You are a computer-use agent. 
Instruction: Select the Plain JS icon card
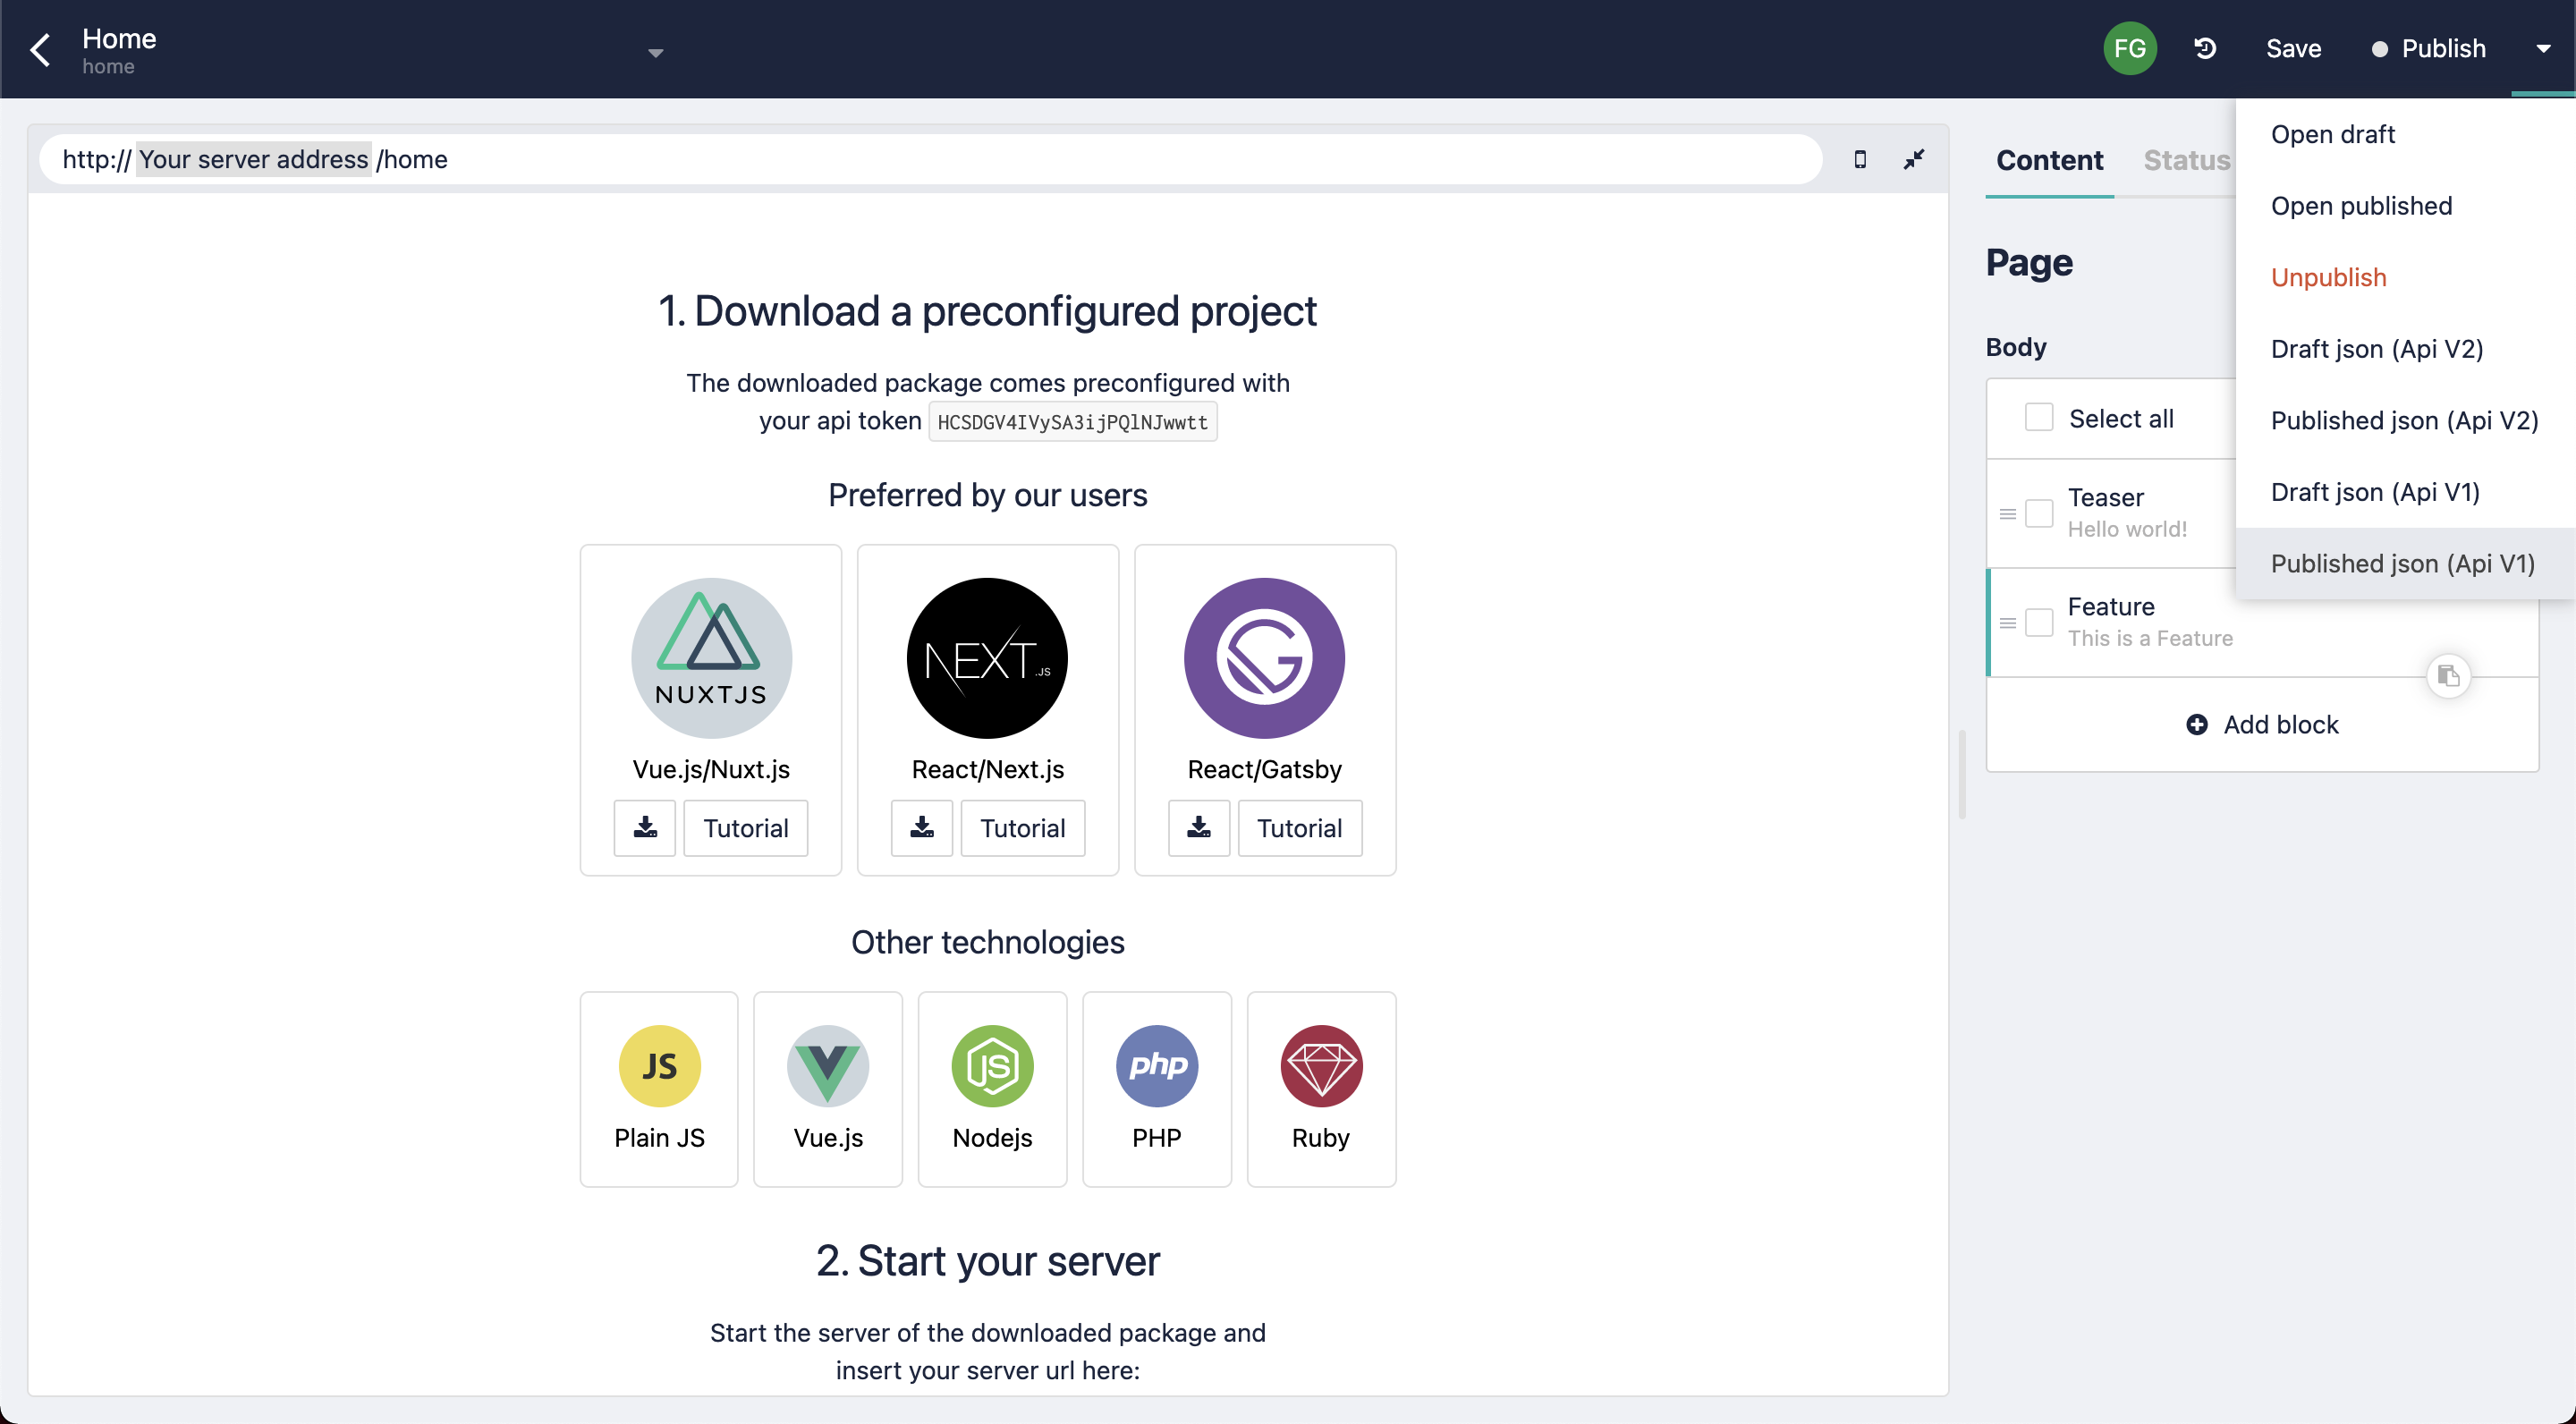point(659,1089)
